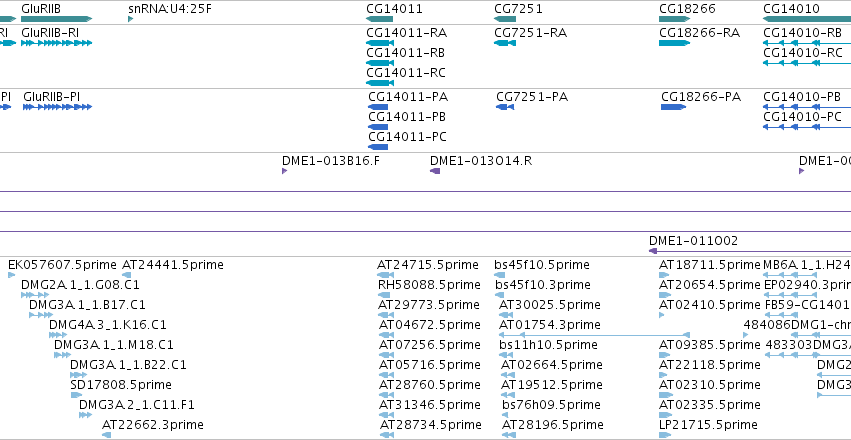Select the CG14011 gene arrow glyph
This screenshot has width=851, height=440.
pos(379,19)
